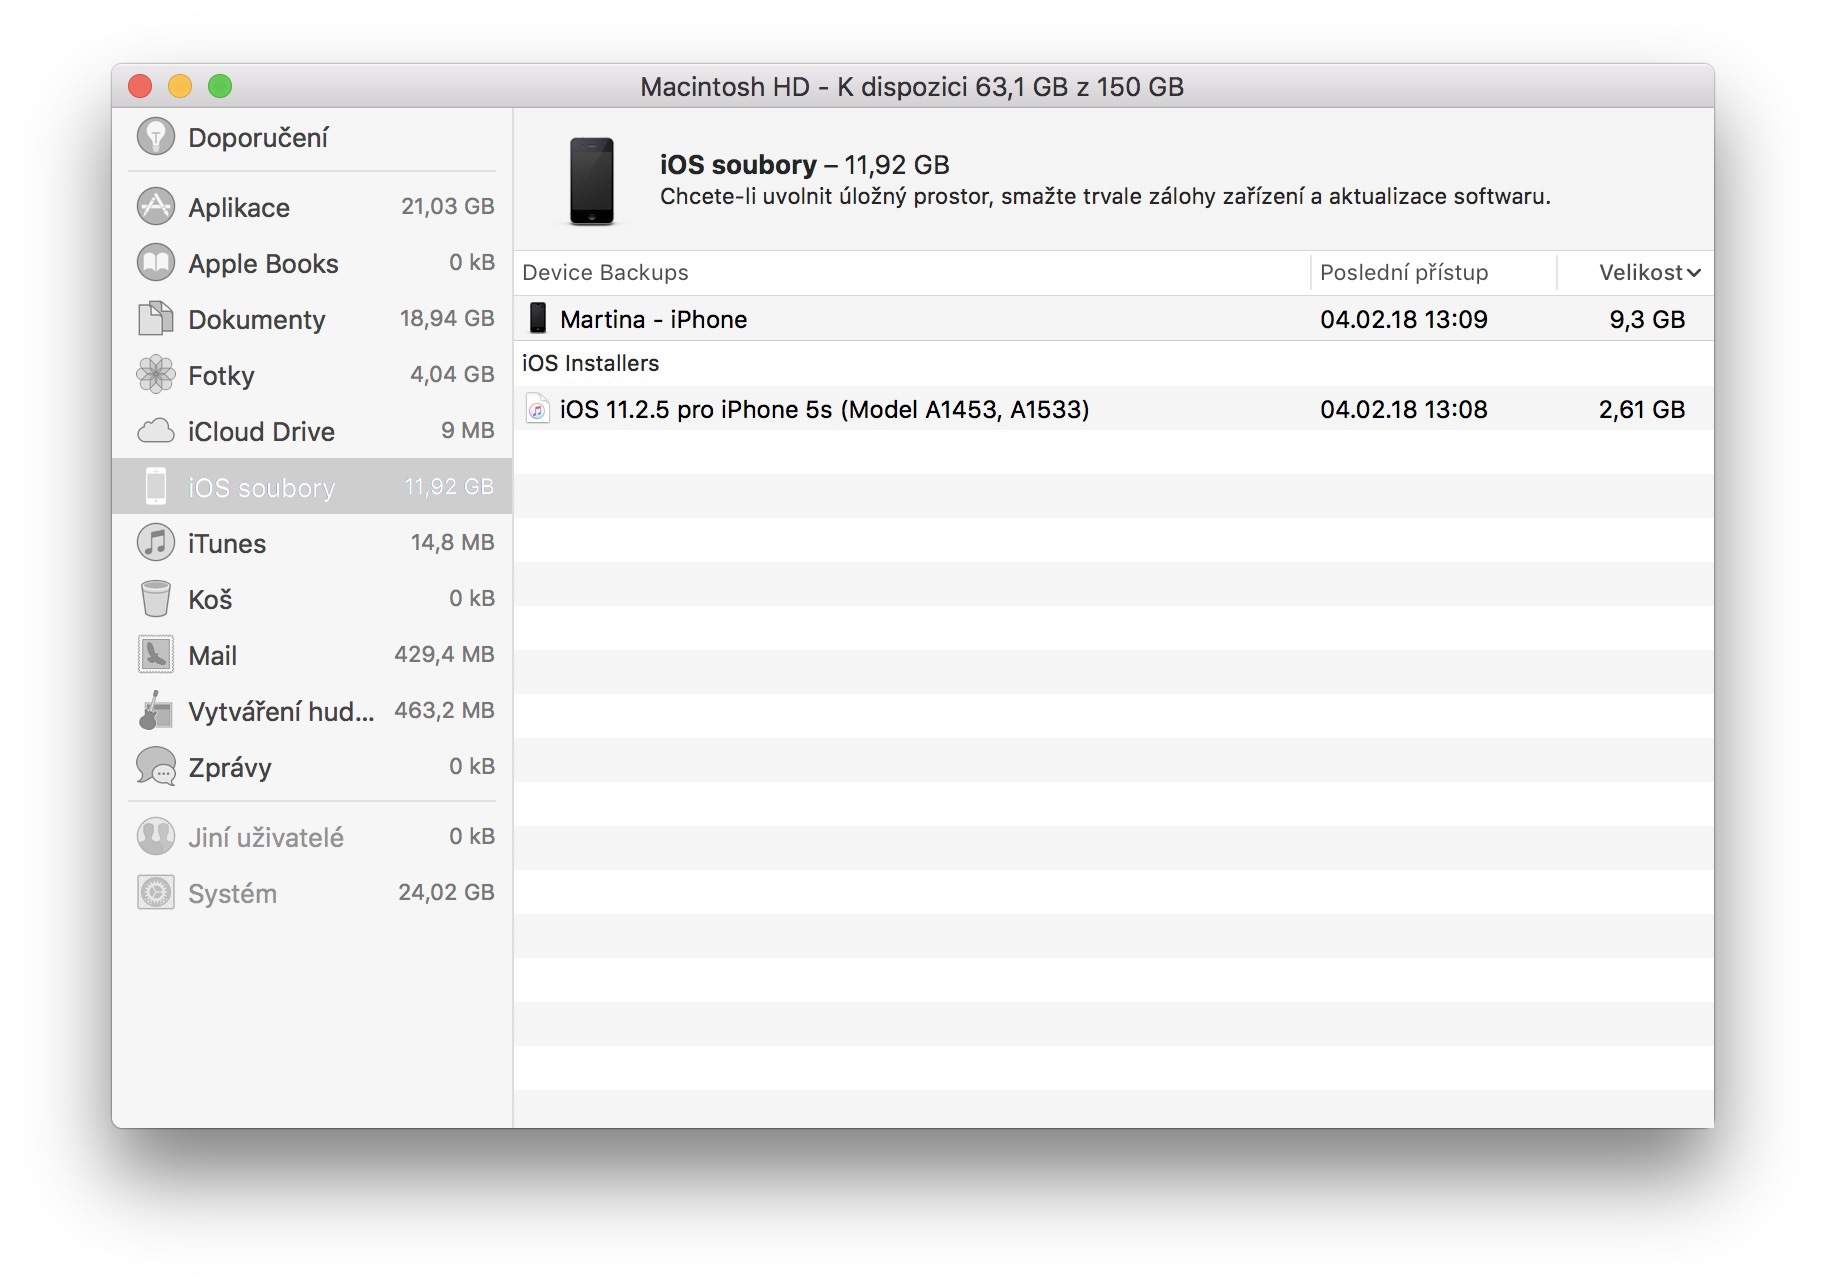The width and height of the screenshot is (1826, 1288).
Task: Click the iTunes music note icon
Action: [156, 542]
